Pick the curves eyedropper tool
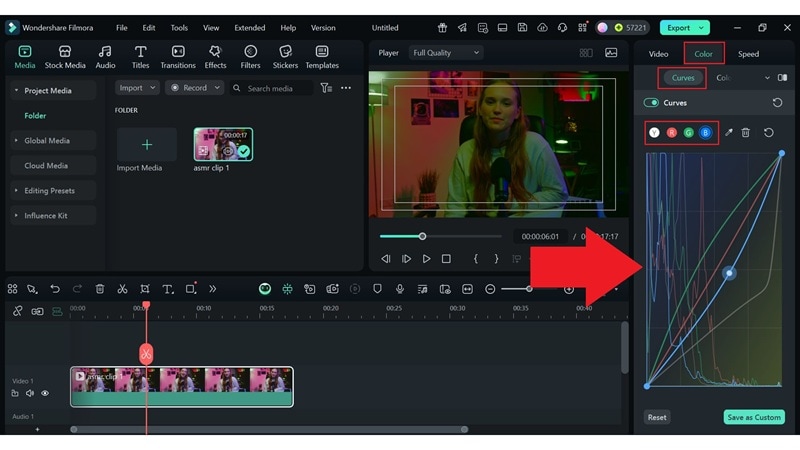Image resolution: width=800 pixels, height=450 pixels. pyautogui.click(x=729, y=133)
